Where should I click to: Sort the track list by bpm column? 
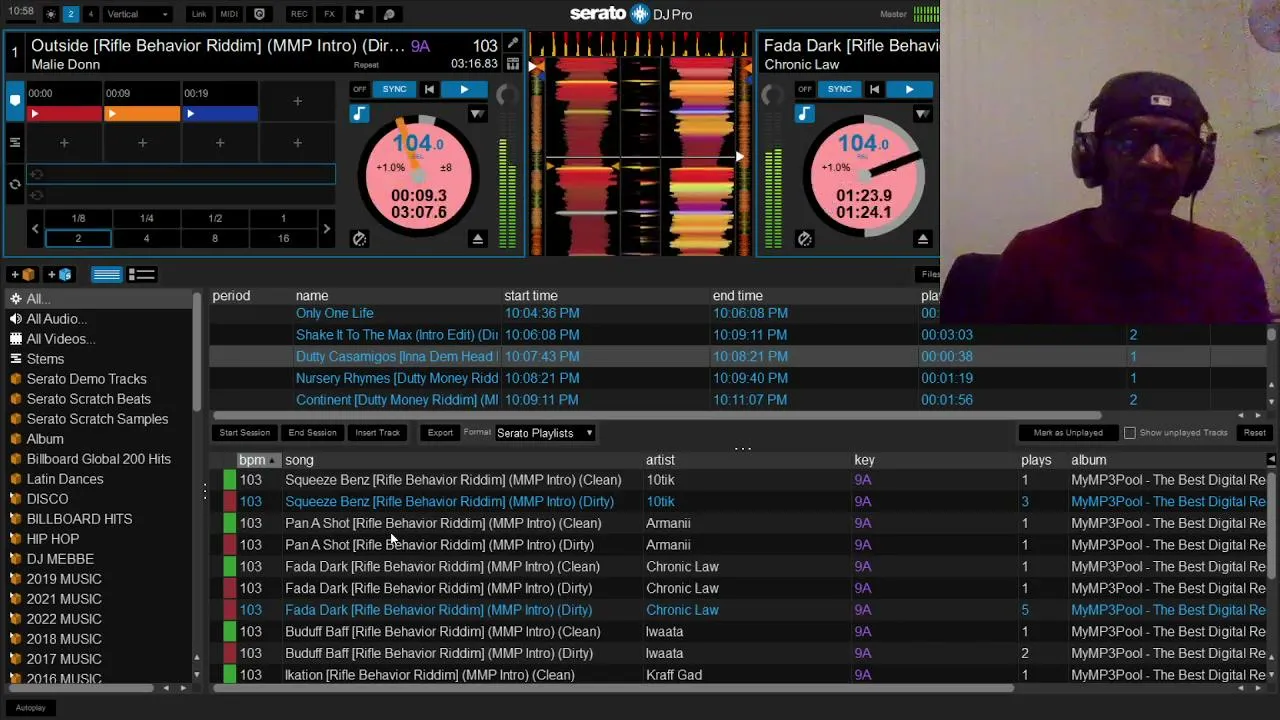point(258,460)
